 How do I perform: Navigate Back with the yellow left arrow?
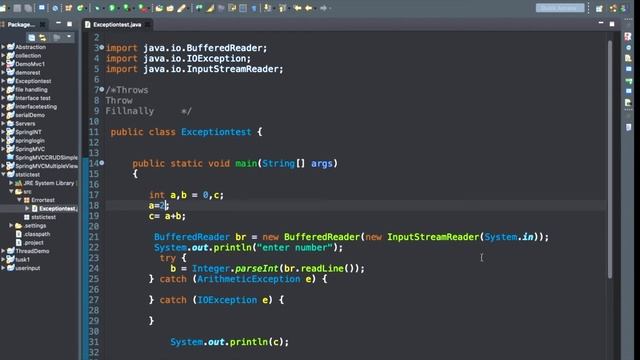(309, 8)
